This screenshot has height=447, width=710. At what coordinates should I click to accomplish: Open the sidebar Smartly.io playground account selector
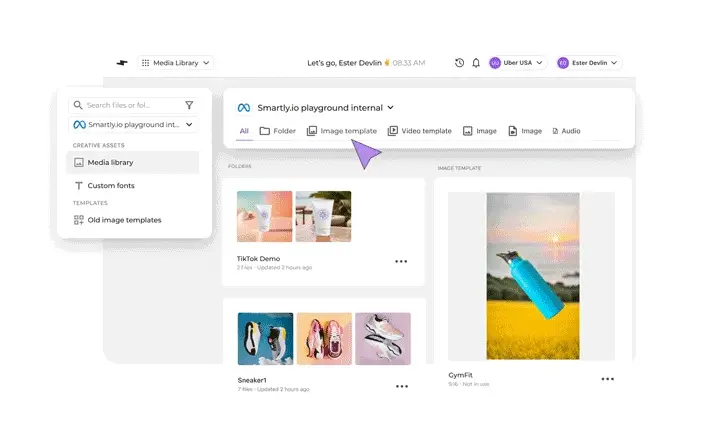134,125
